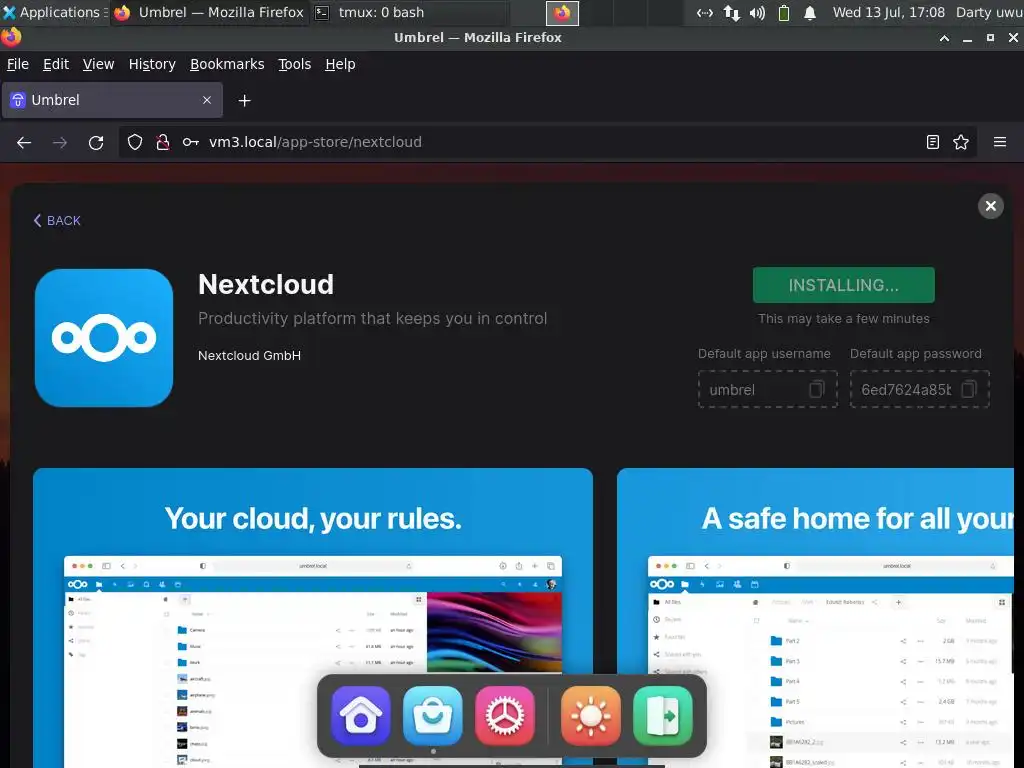Open the Edit menu
Viewport: 1024px width, 768px height.
tap(56, 64)
